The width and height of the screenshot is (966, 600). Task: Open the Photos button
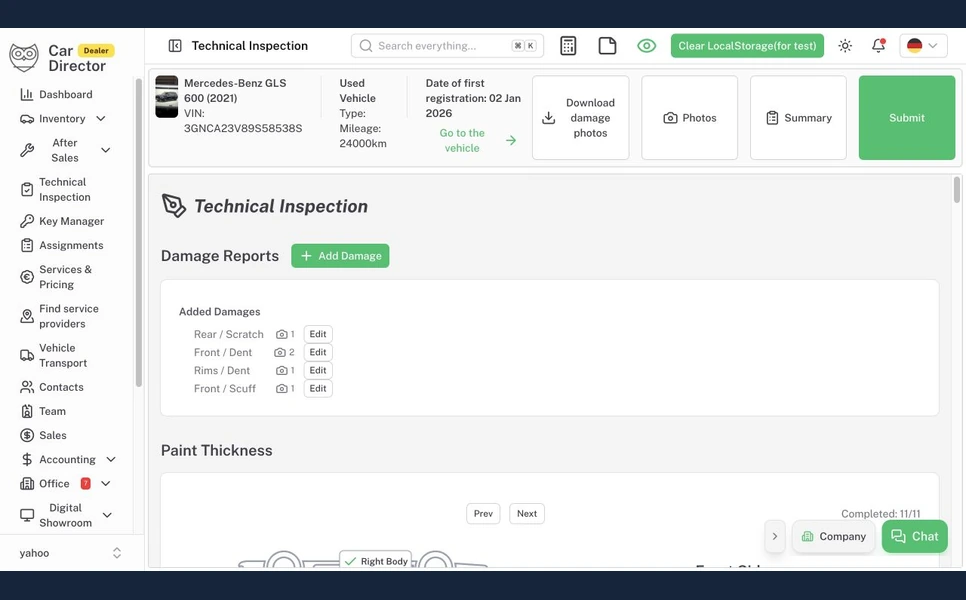point(689,118)
